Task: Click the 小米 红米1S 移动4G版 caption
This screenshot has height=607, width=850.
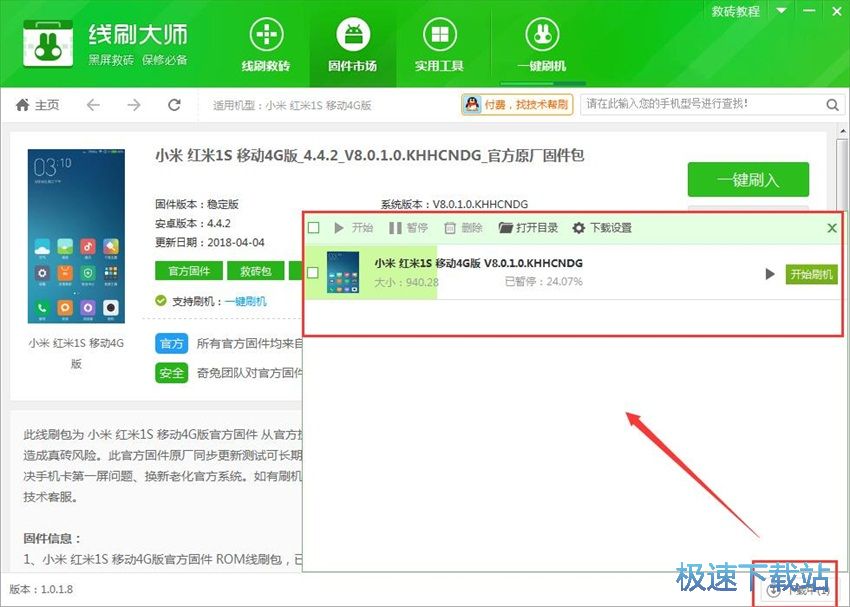Action: 76,353
